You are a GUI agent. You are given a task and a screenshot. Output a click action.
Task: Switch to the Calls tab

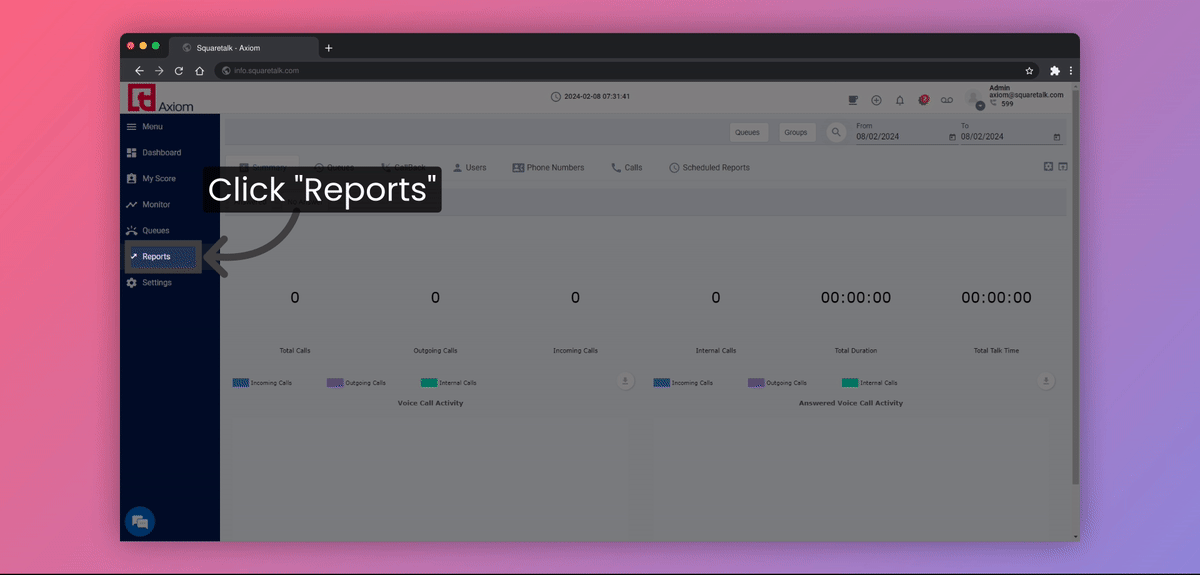pyautogui.click(x=627, y=168)
